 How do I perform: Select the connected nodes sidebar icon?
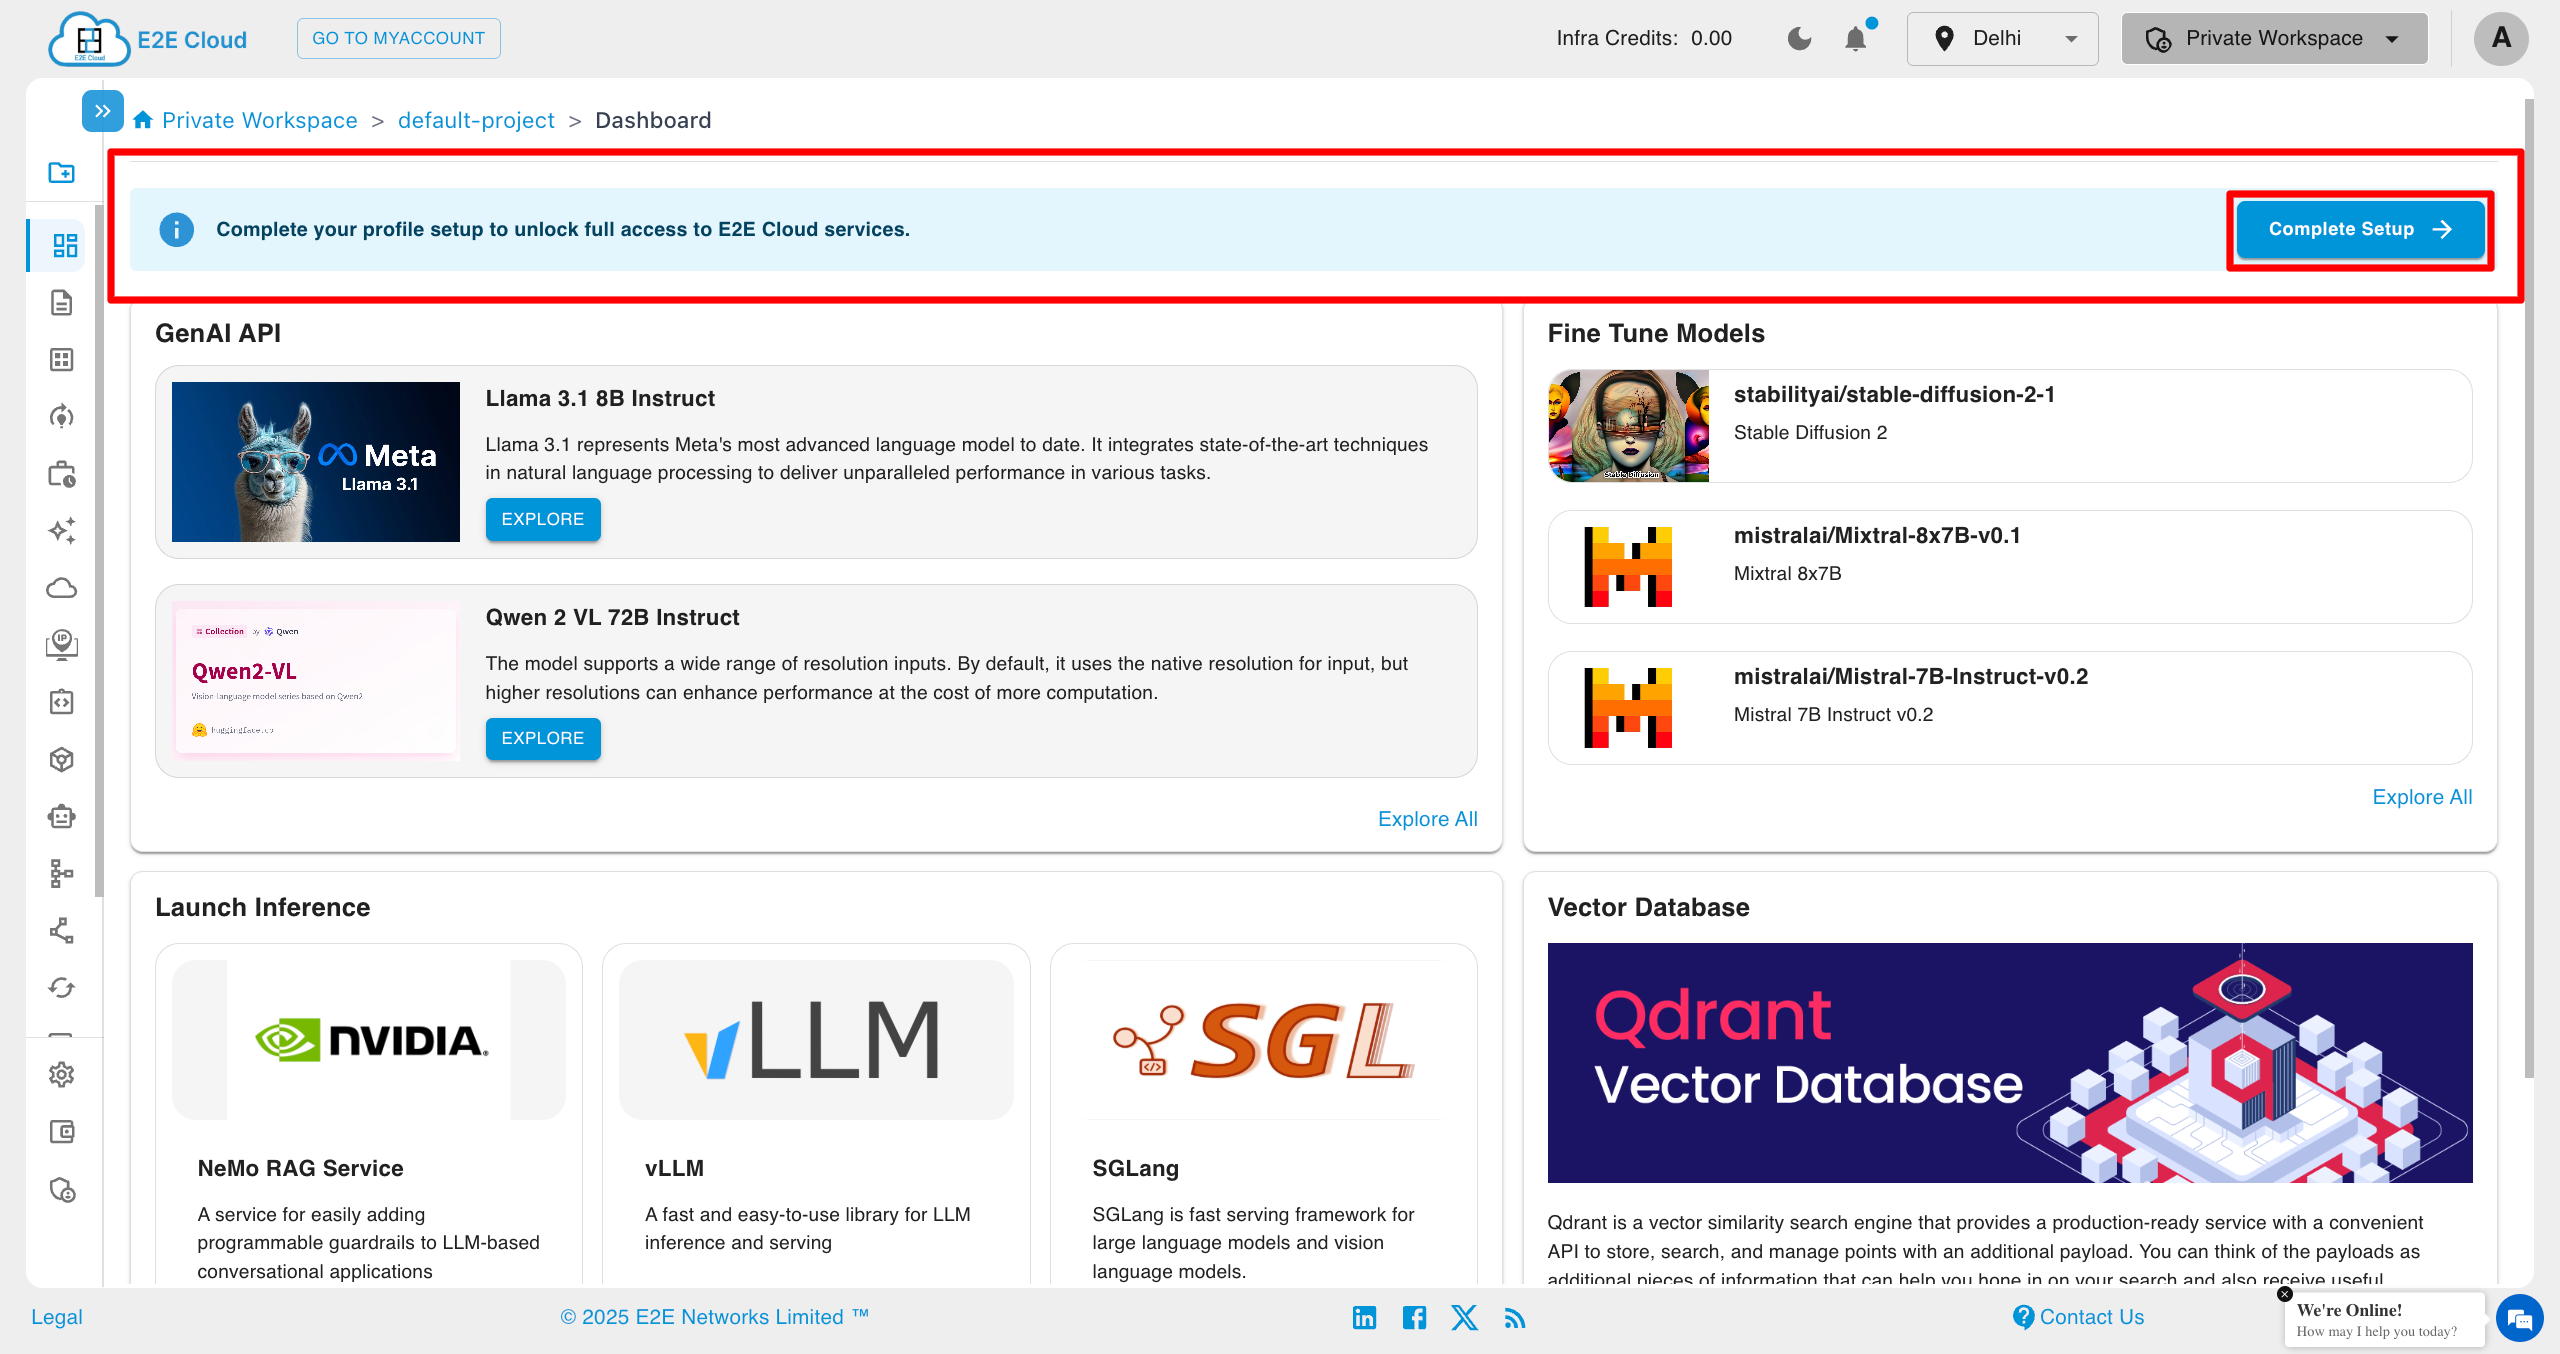coord(62,931)
